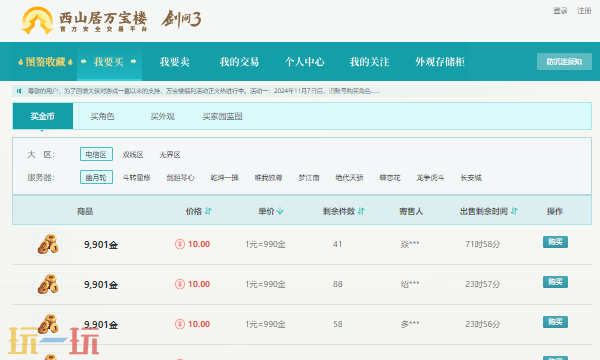
Task: Switch to the 买外观 tab
Action: pyautogui.click(x=162, y=116)
